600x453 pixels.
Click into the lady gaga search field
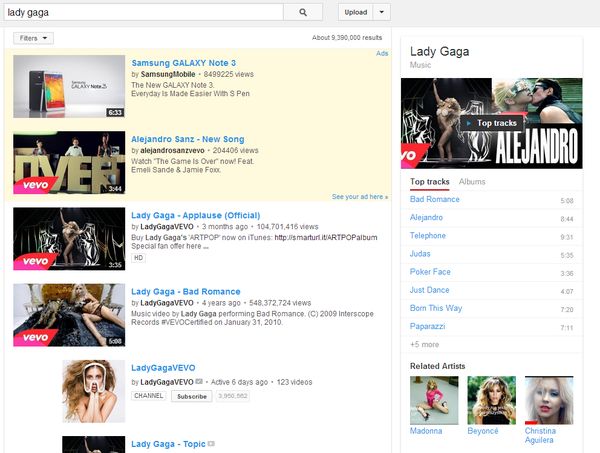pos(143,12)
